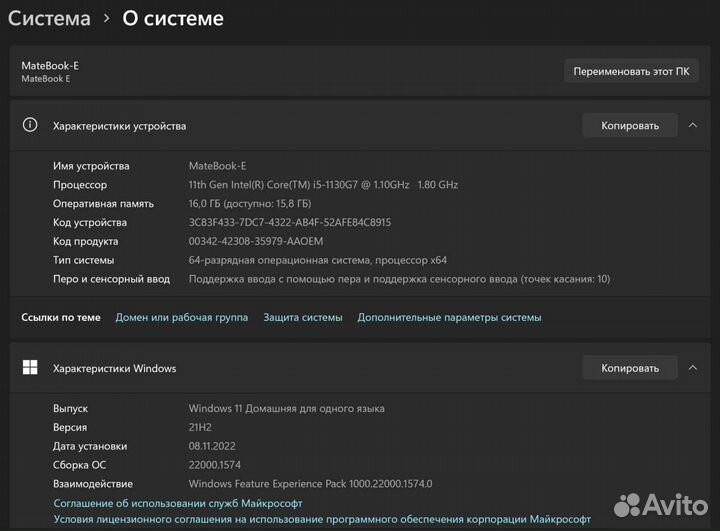The height and width of the screenshot is (531, 720).
Task: Go back to Система in the breadcrumb
Action: pos(49,19)
